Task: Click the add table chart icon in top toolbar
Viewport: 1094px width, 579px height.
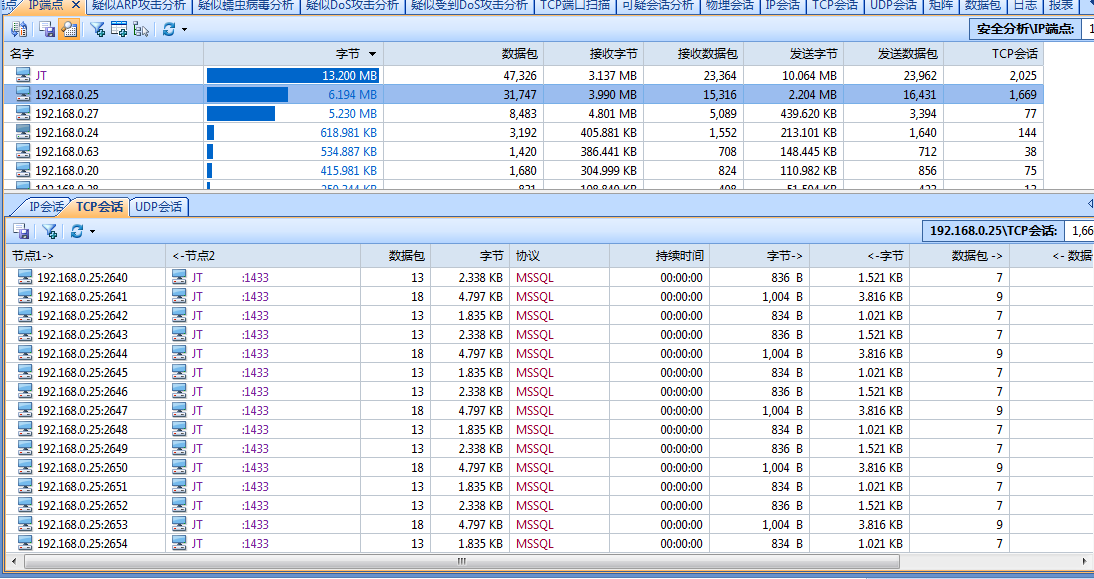Action: (119, 29)
